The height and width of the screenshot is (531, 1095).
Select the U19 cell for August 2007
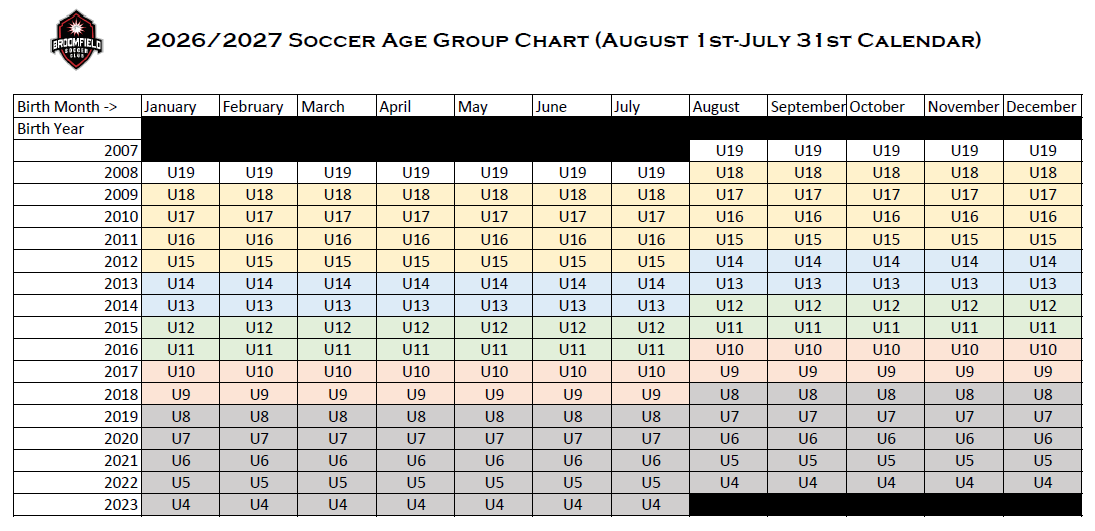[729, 151]
